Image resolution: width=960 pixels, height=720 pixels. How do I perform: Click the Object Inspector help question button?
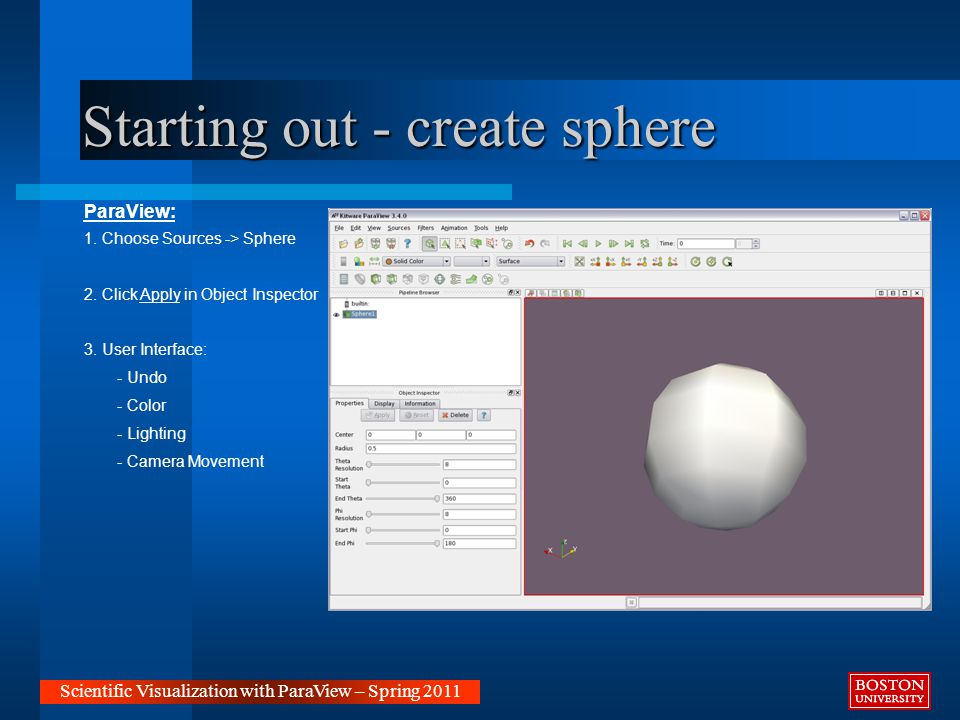click(484, 415)
